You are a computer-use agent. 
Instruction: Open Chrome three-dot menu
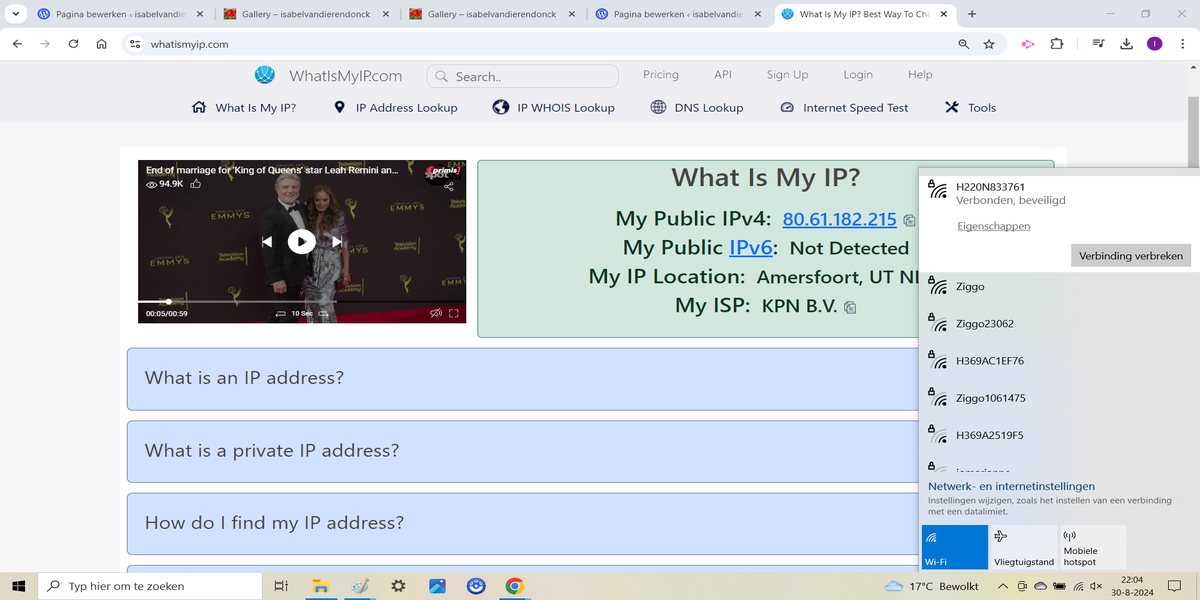click(1182, 44)
